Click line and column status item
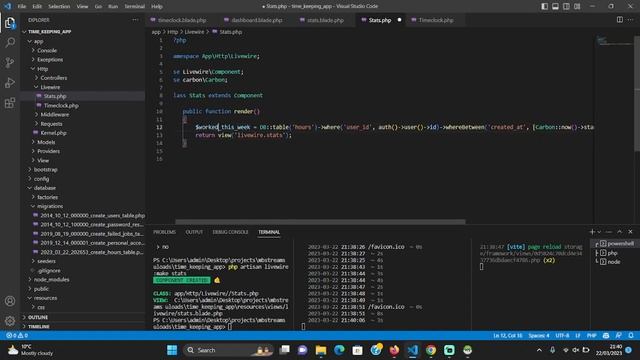This screenshot has height=360, width=640. click(507, 336)
